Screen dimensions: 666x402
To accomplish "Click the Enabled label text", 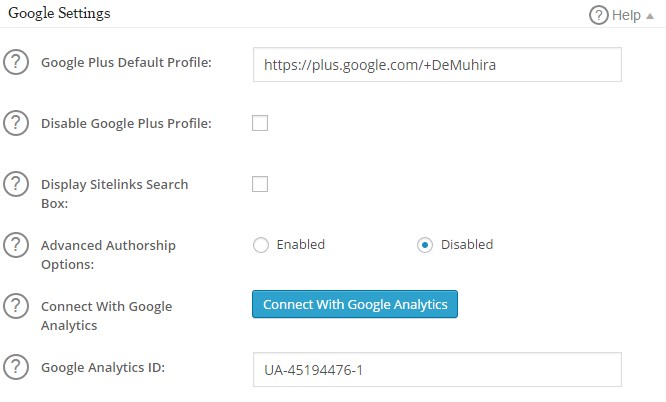I will click(x=301, y=244).
